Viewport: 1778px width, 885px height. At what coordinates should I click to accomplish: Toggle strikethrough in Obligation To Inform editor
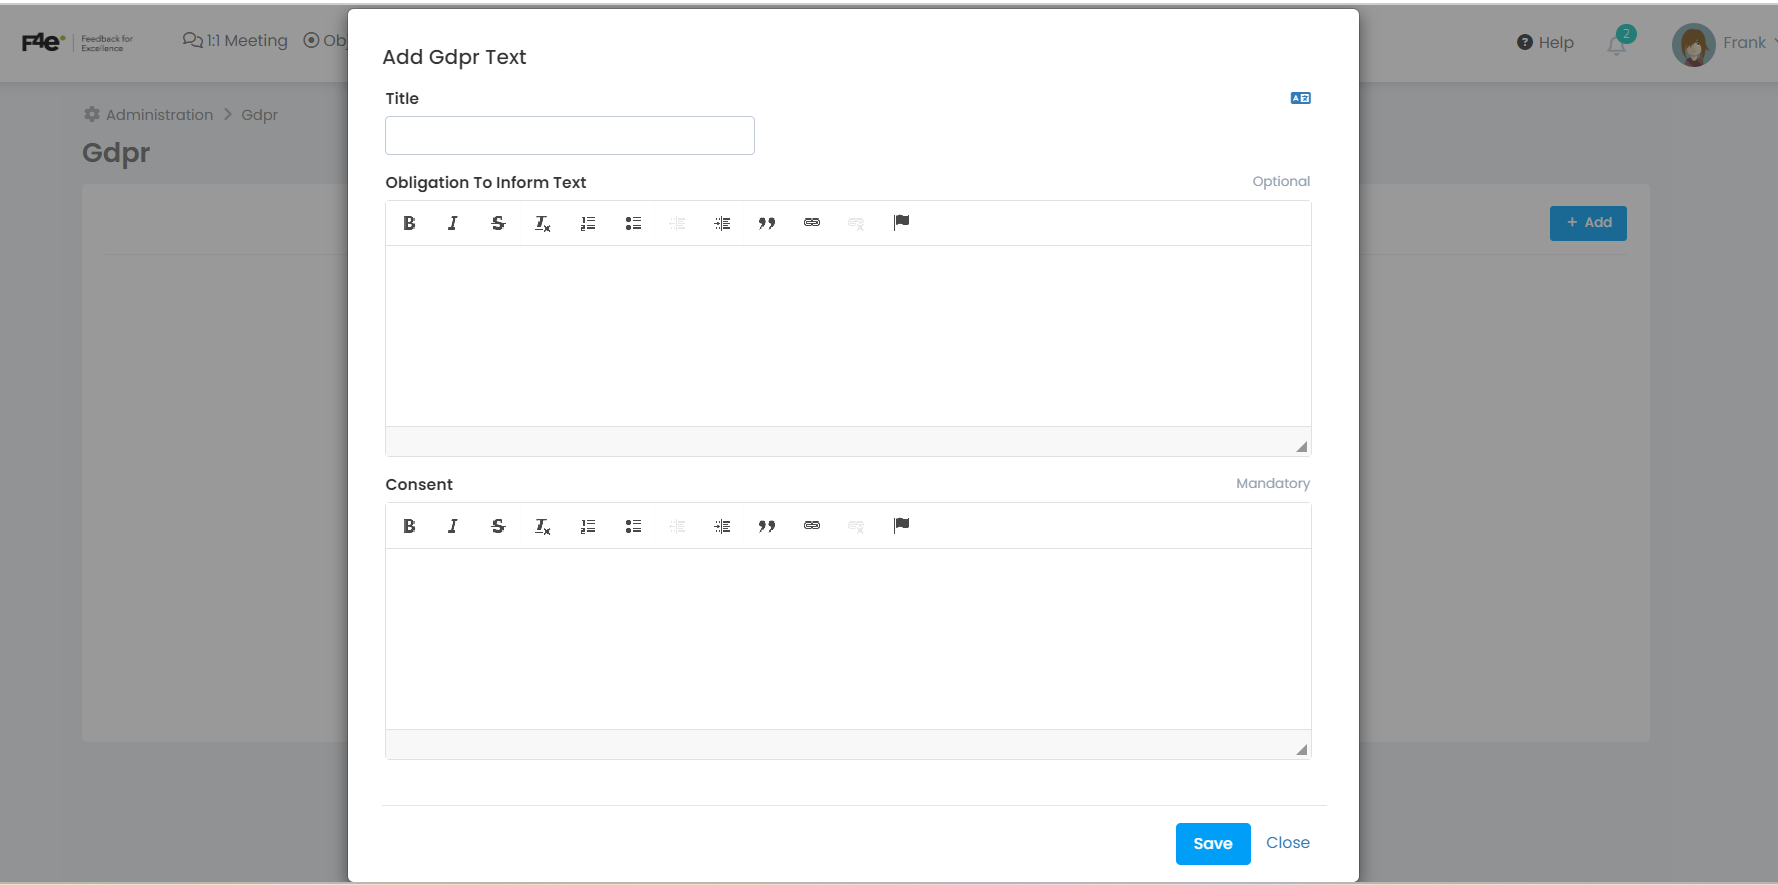click(x=498, y=223)
